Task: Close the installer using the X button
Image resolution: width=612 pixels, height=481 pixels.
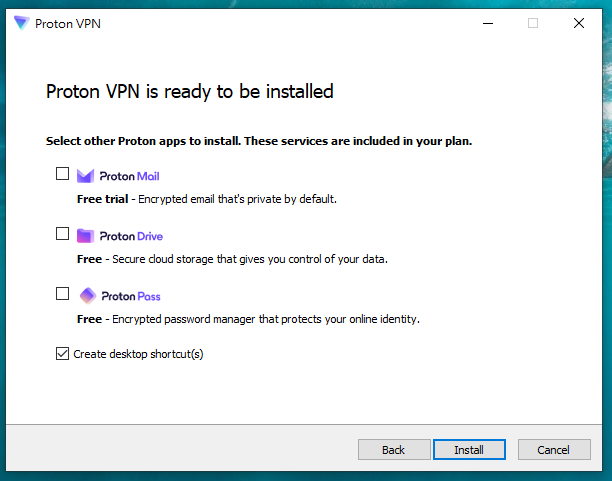Action: pyautogui.click(x=579, y=23)
